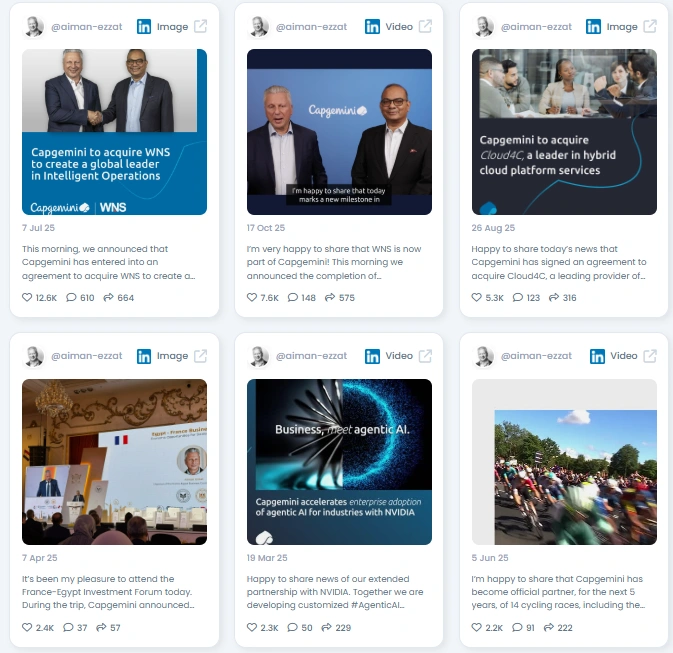The width and height of the screenshot is (673, 653).
Task: Play the Business meet agentic AI video
Action: pos(339,462)
